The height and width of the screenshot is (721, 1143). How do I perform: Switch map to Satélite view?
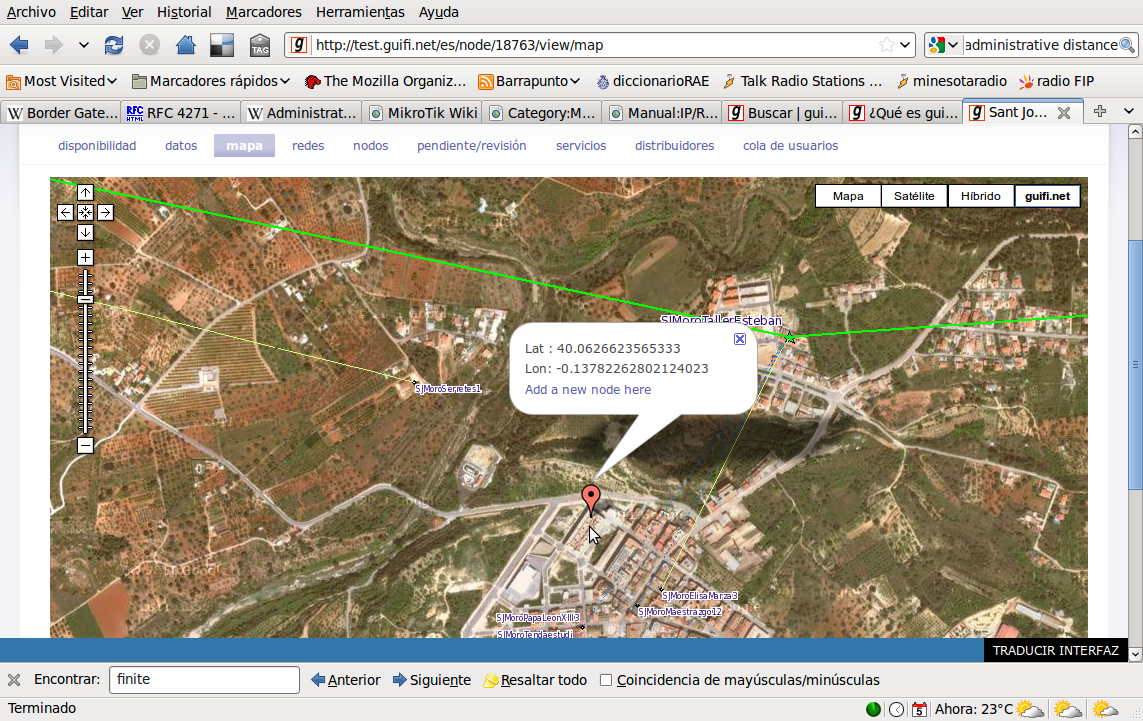click(x=914, y=196)
